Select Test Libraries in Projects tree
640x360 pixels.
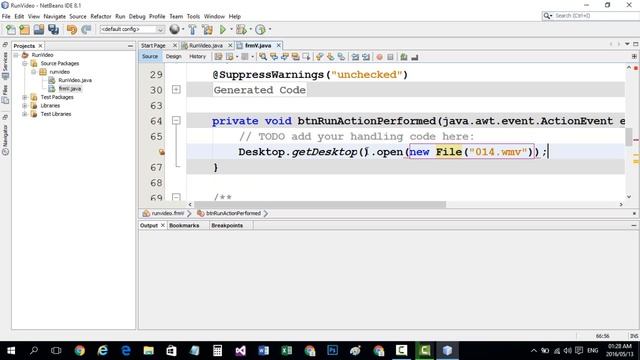[x=56, y=114]
